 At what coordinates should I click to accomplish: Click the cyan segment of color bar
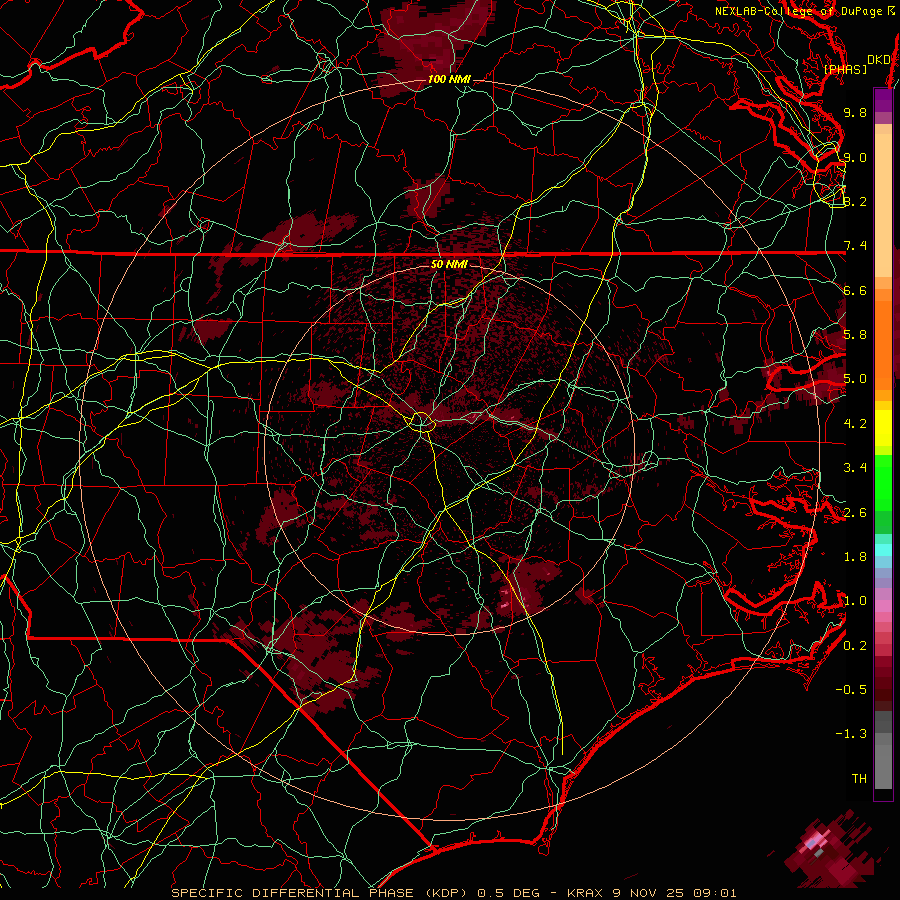[883, 549]
